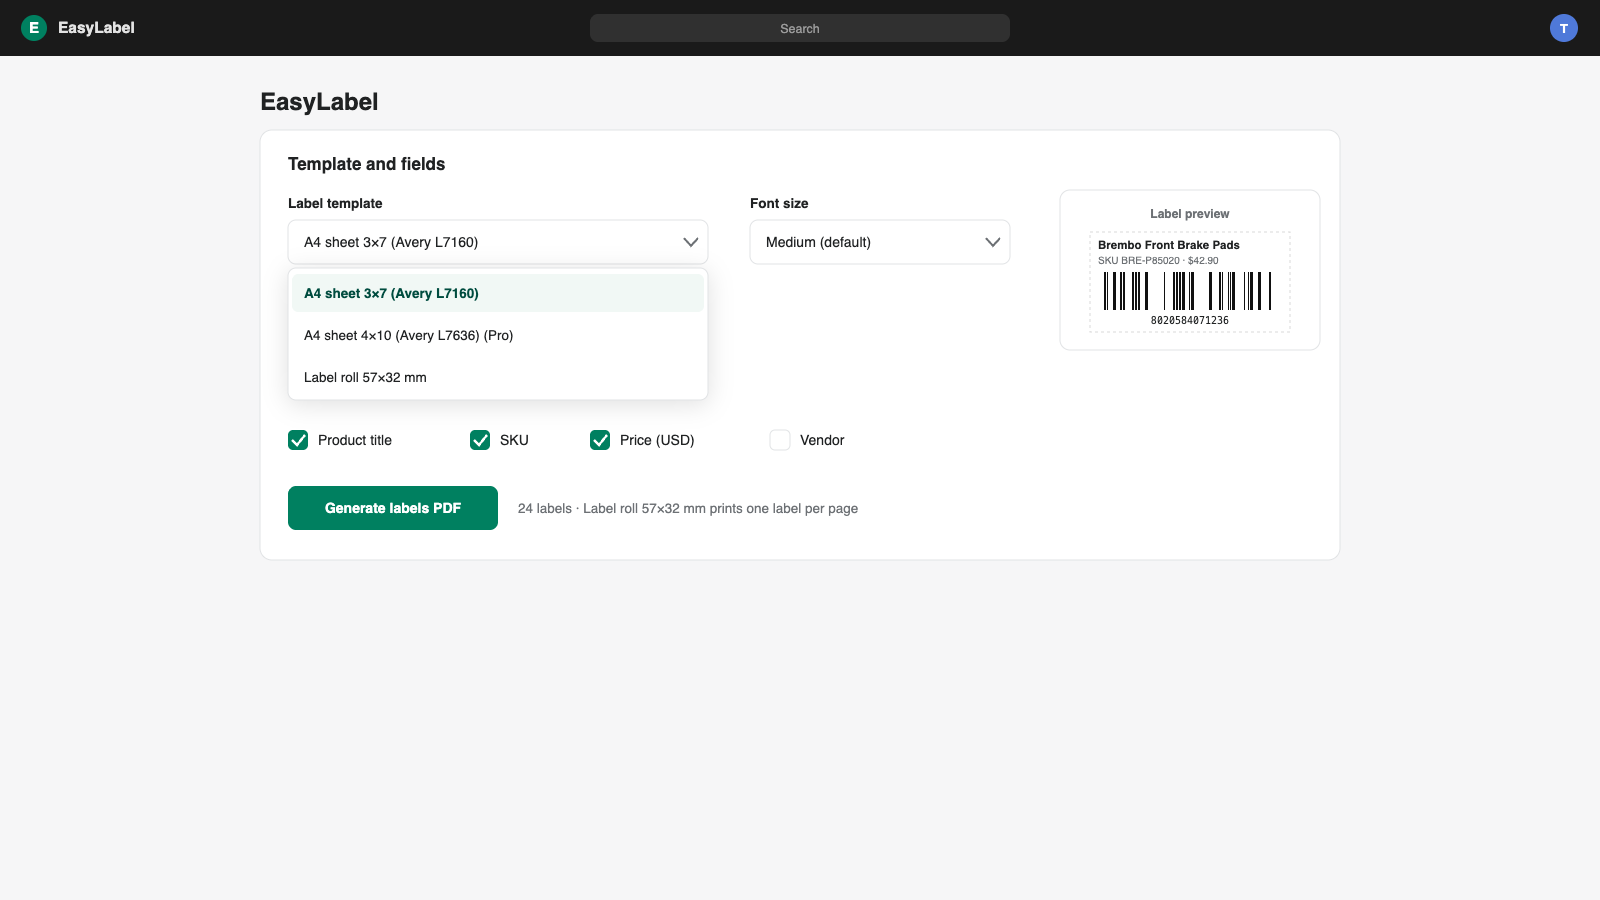The width and height of the screenshot is (1600, 900).
Task: Click the barcode image in label preview
Action: click(1188, 291)
